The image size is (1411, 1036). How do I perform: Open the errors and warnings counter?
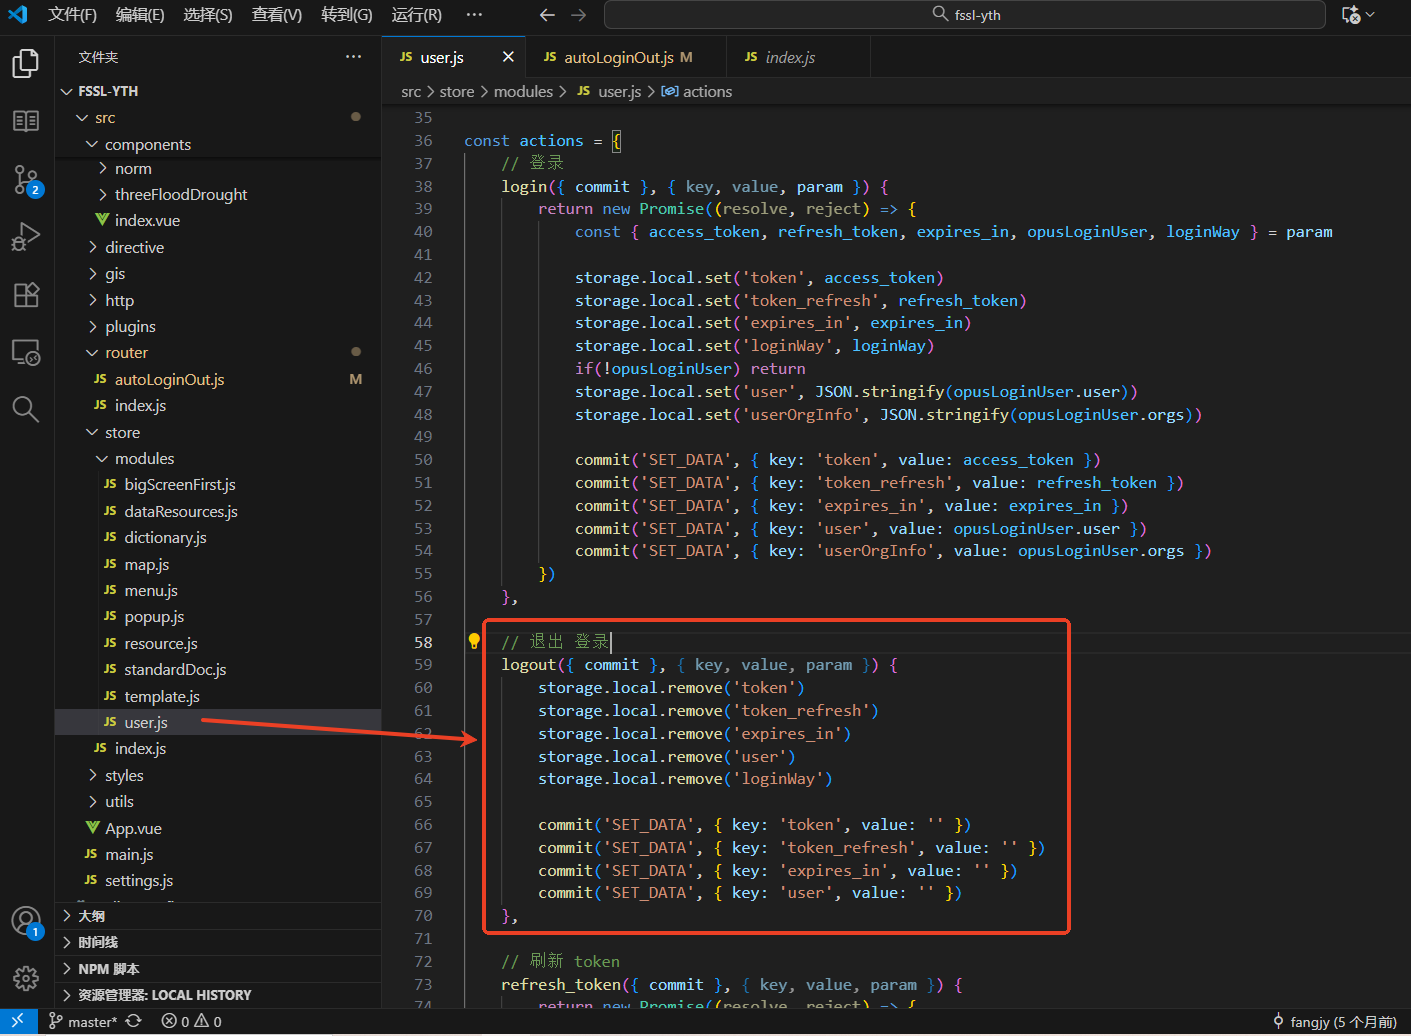point(192,1021)
